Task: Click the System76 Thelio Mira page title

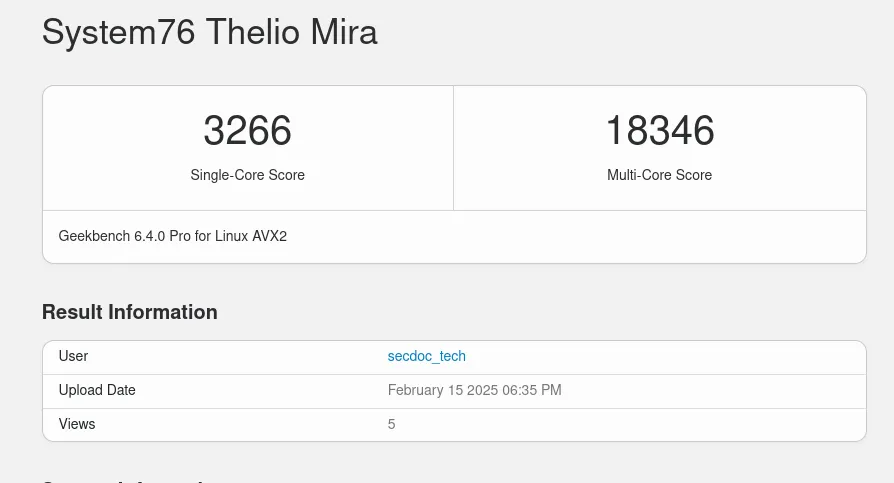Action: pos(209,33)
